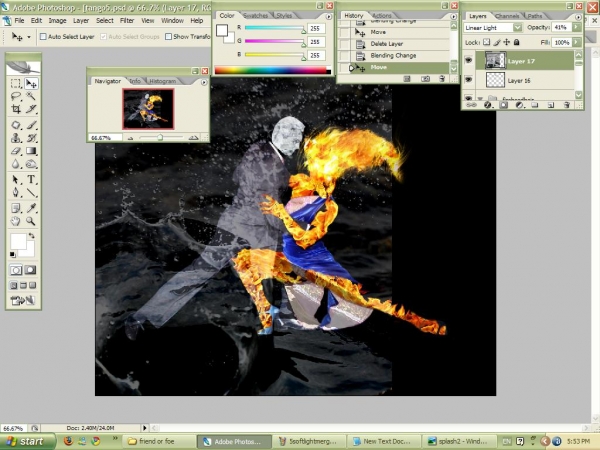
Task: Select the Rectangular Marquee tool
Action: click(x=16, y=83)
